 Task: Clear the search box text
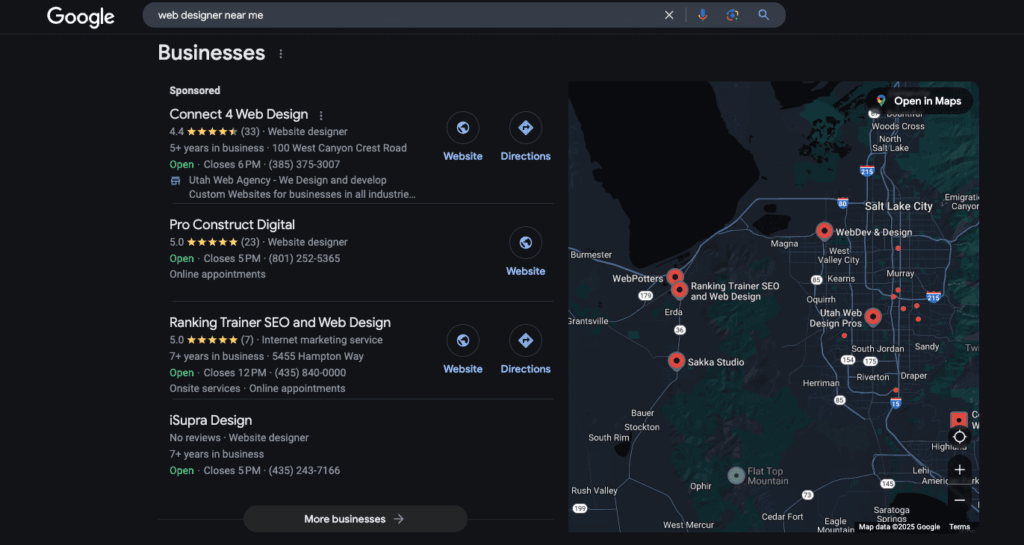(x=669, y=15)
